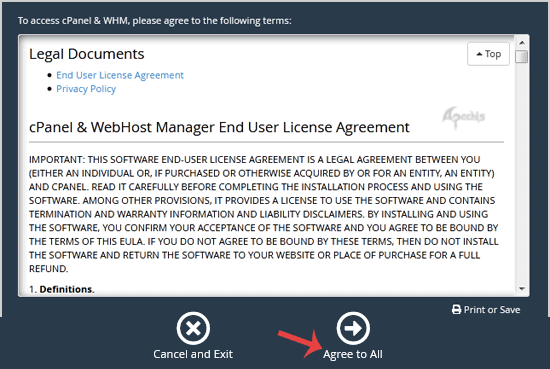The height and width of the screenshot is (369, 550).
Task: Jump back up with the Top button
Action: [488, 54]
